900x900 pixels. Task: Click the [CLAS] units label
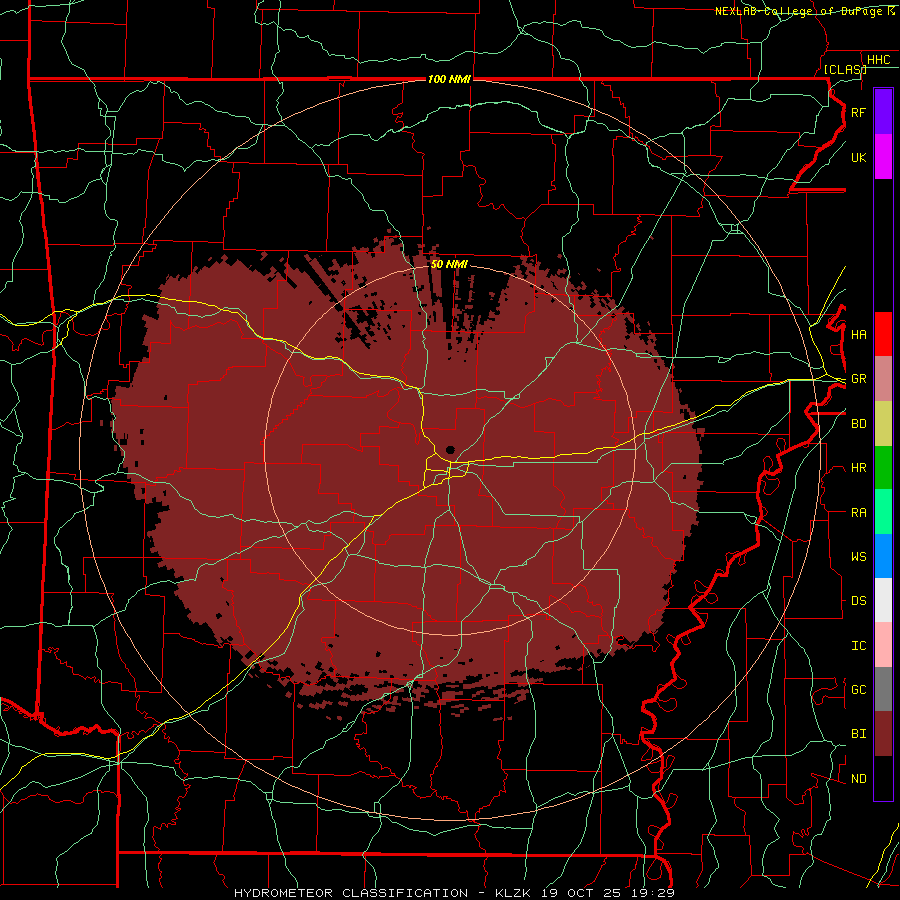click(x=845, y=69)
